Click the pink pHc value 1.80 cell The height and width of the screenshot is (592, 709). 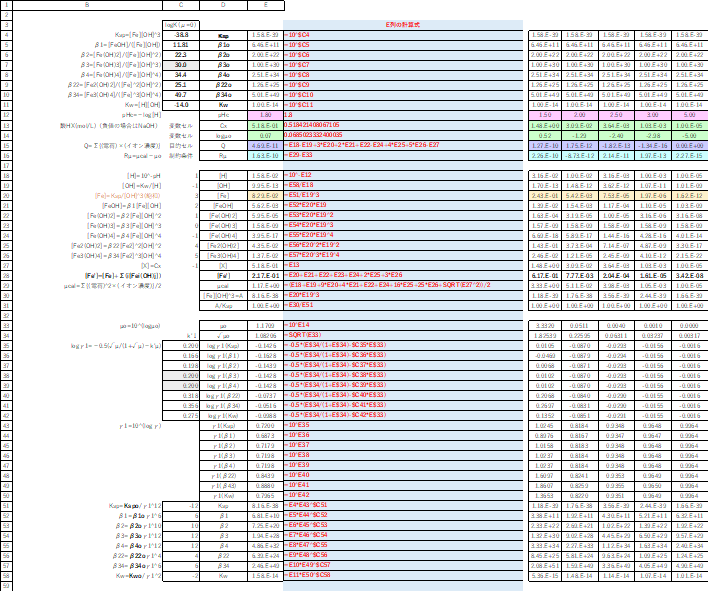tap(266, 115)
